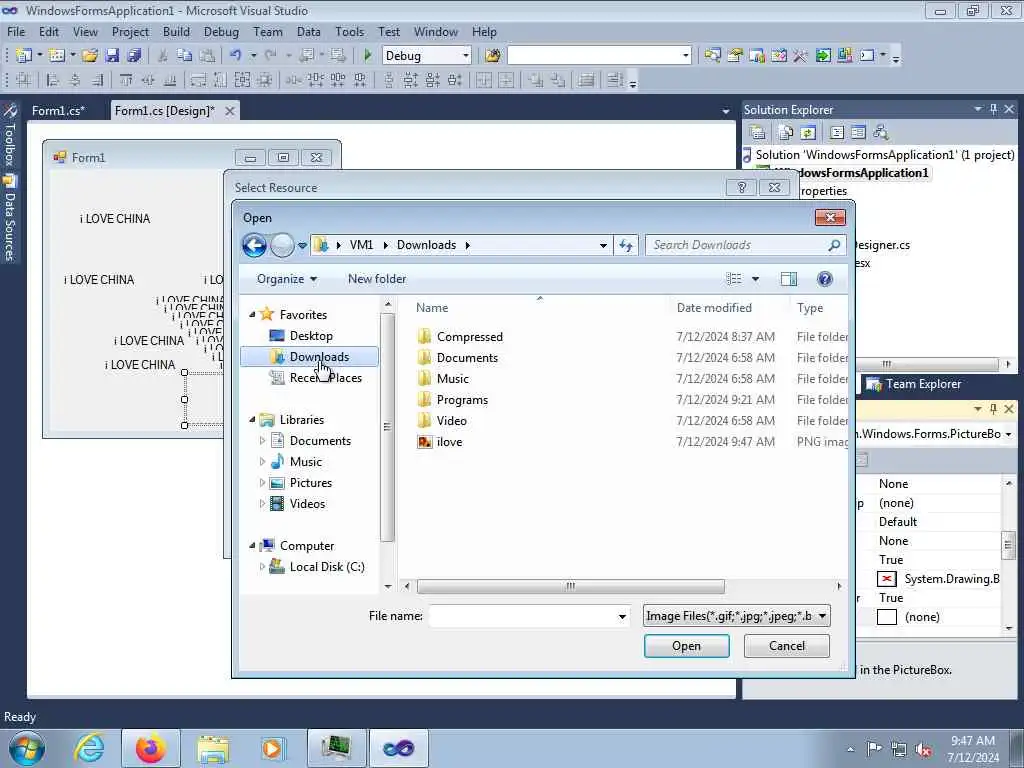Click the Open File toolbar icon
Screen dimensions: 1024x768
89,56
